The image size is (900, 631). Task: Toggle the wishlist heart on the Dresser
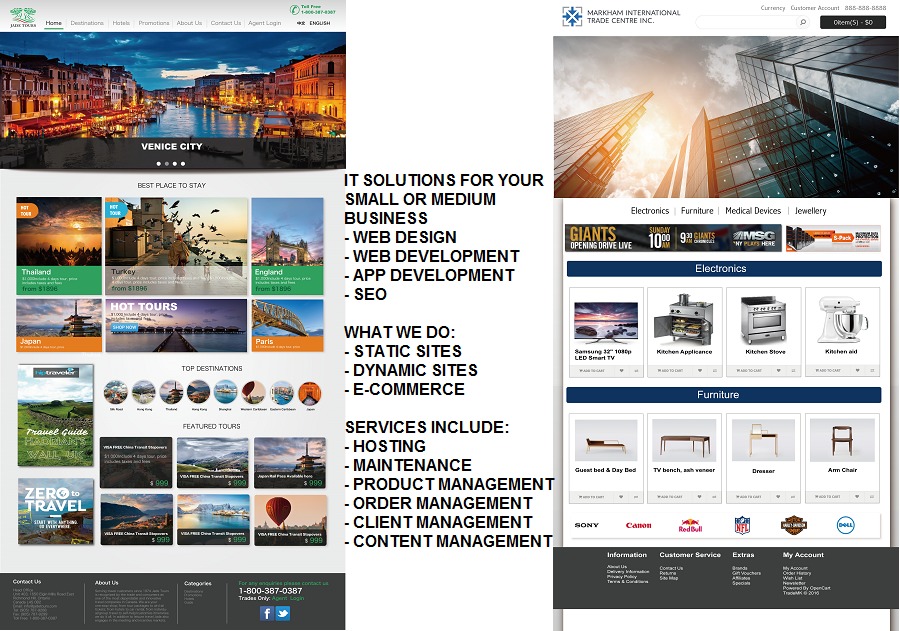[778, 496]
